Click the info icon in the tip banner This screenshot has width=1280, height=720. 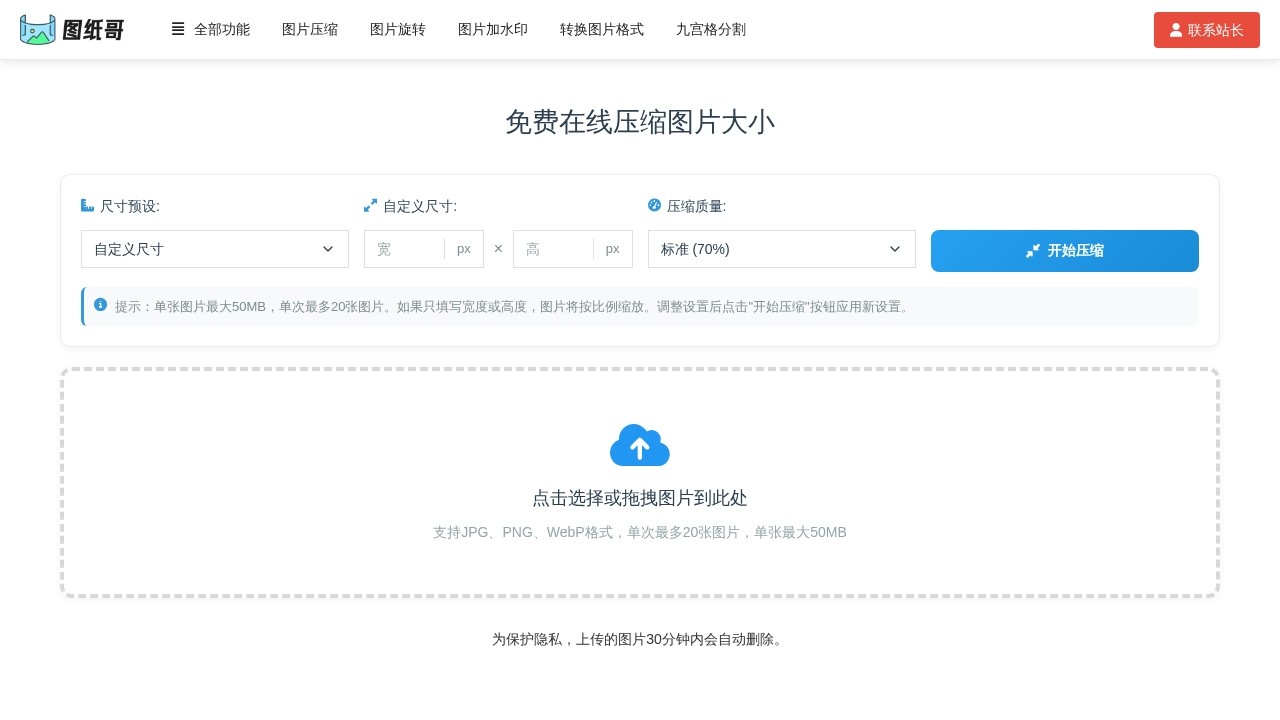(x=100, y=305)
